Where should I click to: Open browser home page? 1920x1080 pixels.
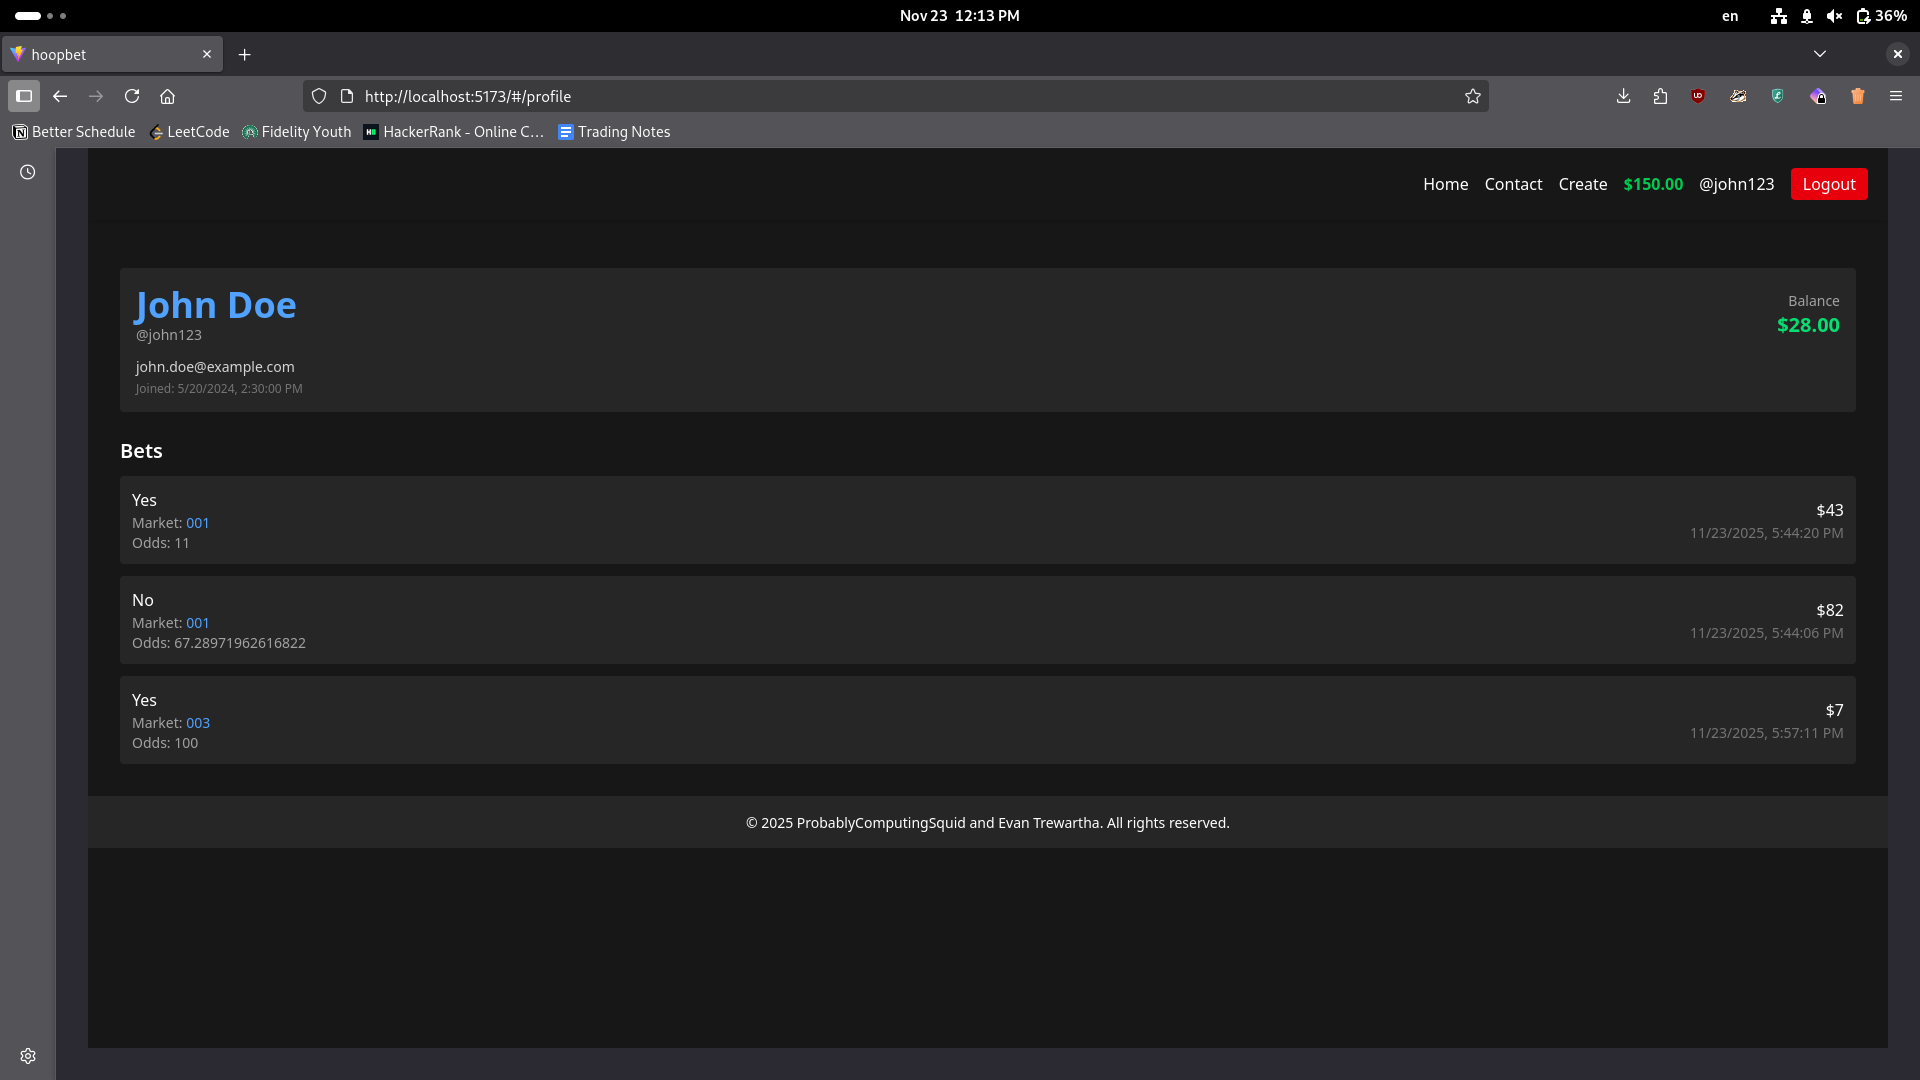click(x=168, y=96)
